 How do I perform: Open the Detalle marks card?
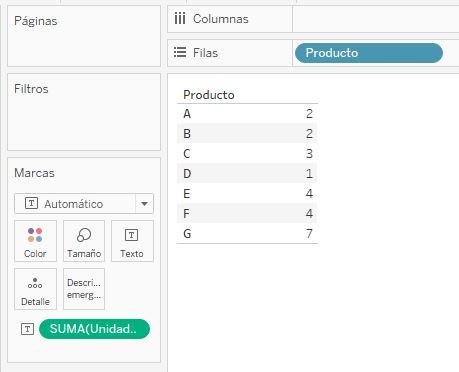[x=35, y=289]
